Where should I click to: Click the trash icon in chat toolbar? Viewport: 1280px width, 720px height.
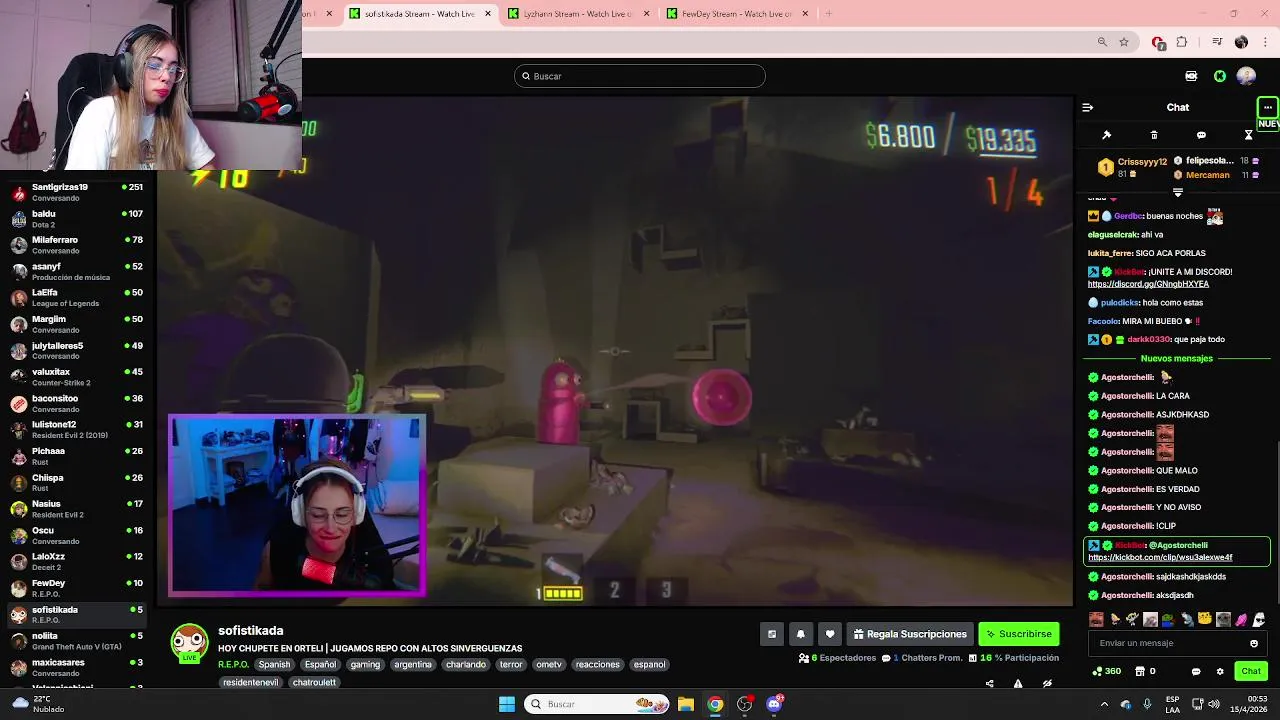[x=1154, y=135]
